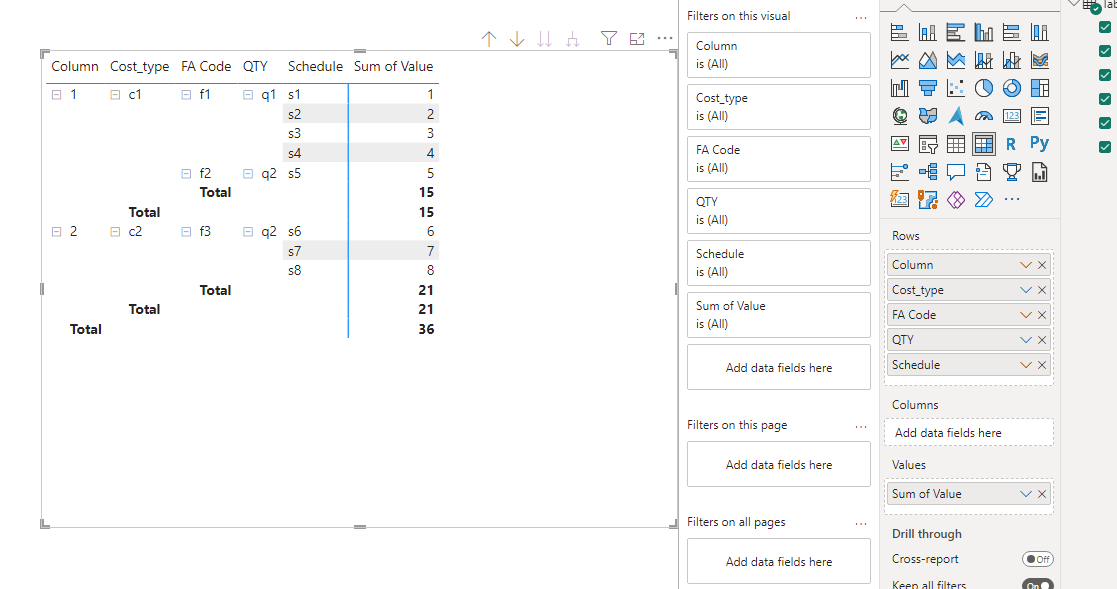Select the Clustered bar chart visual
The width and height of the screenshot is (1117, 589).
[x=955, y=32]
